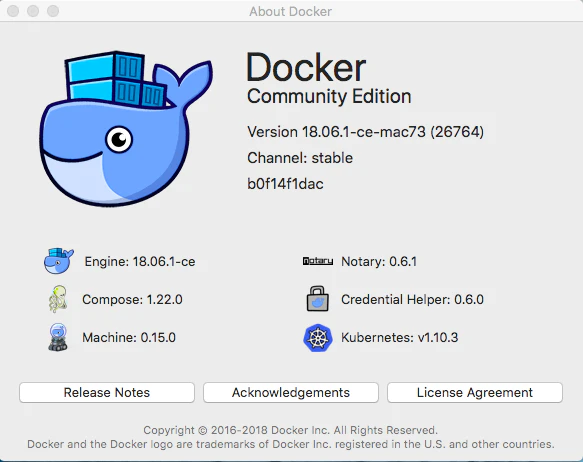This screenshot has width=583, height=462.
Task: Close the About Docker window
Action: point(13,11)
